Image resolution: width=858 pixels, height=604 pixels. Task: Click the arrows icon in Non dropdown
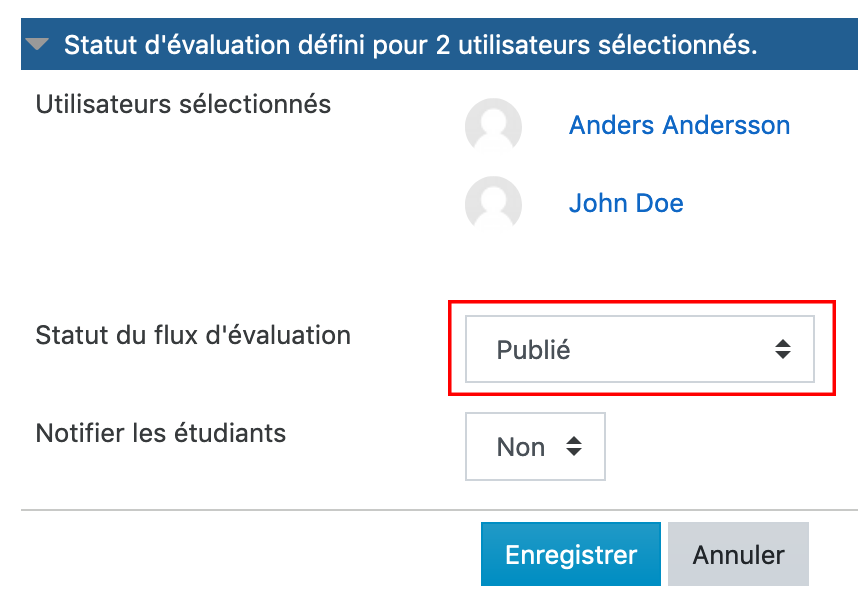(x=574, y=447)
